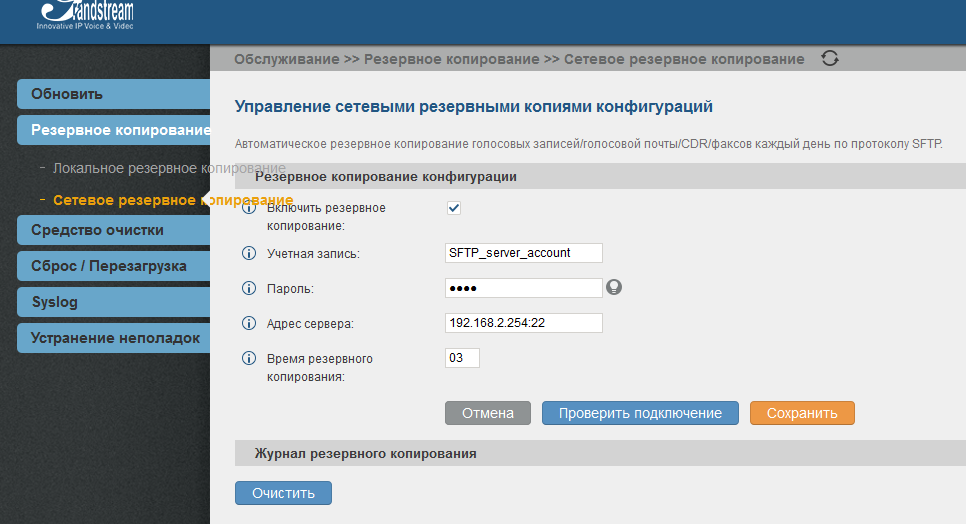Open the Сброс / Перезагрузка menu section
The height and width of the screenshot is (524, 966).
[x=113, y=266]
